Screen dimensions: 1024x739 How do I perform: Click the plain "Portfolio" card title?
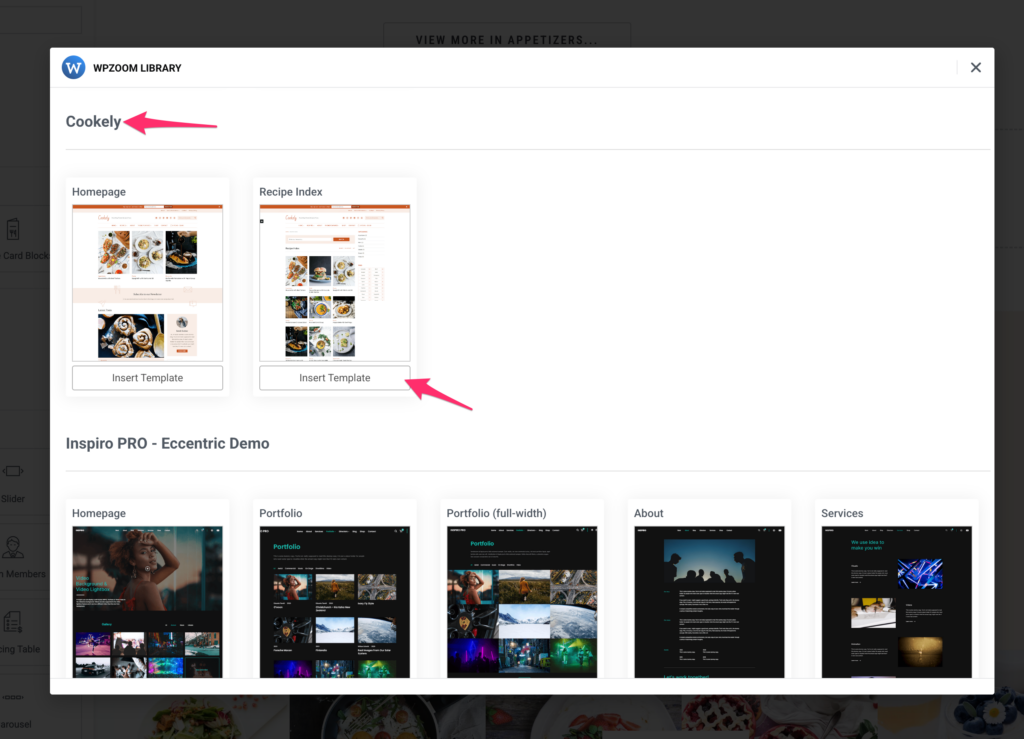point(281,513)
